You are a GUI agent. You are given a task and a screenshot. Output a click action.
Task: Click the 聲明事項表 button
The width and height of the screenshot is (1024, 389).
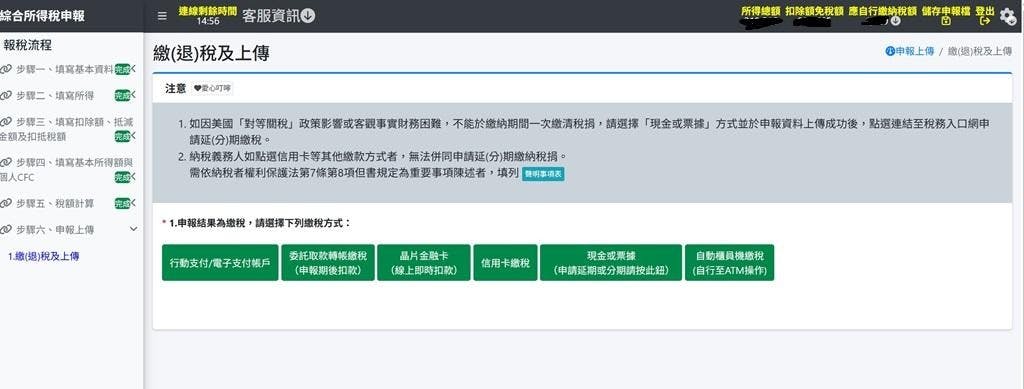click(543, 174)
